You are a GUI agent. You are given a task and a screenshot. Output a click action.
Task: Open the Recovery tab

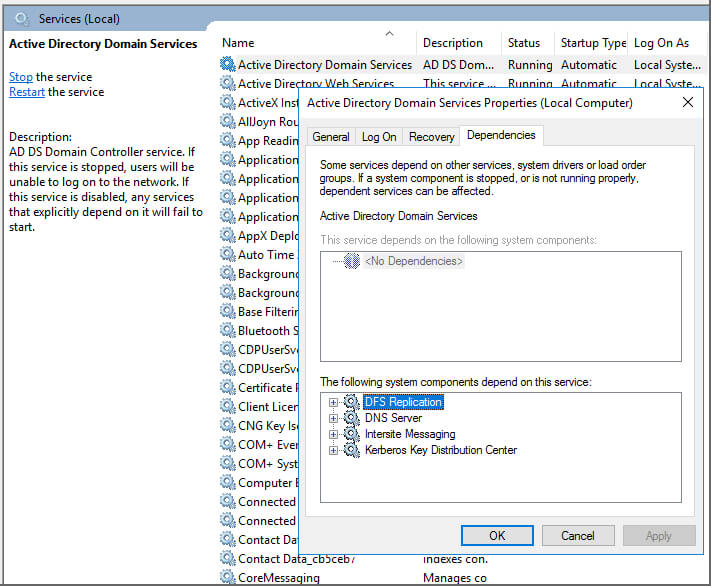coord(432,137)
